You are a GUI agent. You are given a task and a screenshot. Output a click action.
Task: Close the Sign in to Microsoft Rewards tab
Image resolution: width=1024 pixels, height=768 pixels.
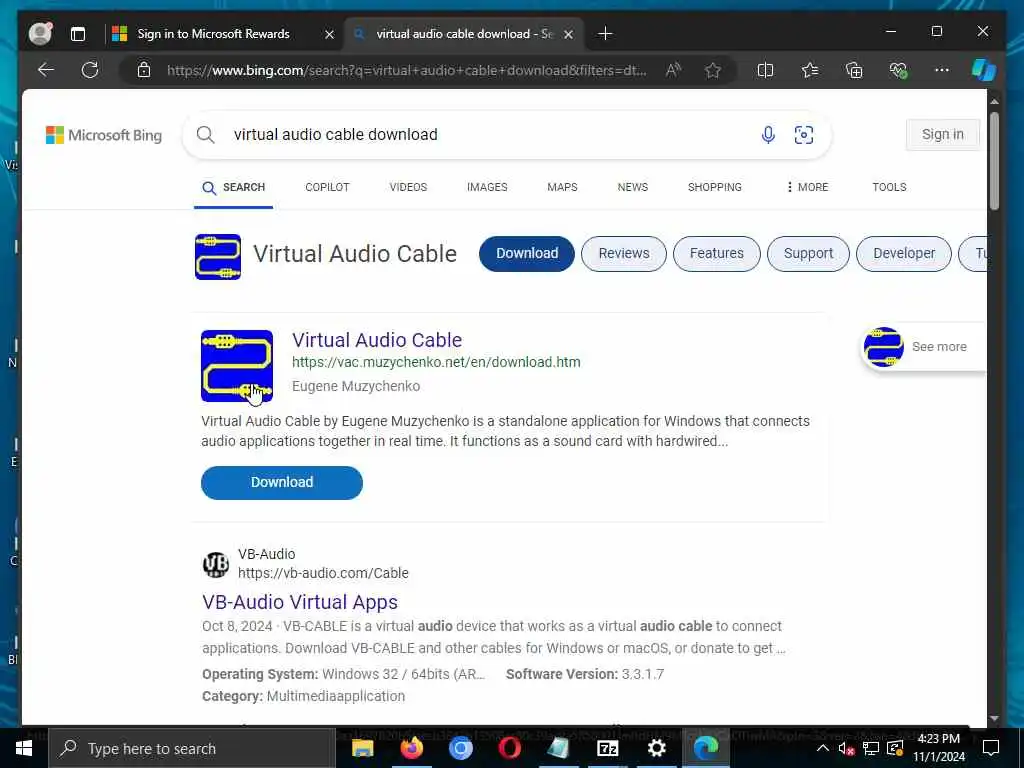click(x=330, y=34)
